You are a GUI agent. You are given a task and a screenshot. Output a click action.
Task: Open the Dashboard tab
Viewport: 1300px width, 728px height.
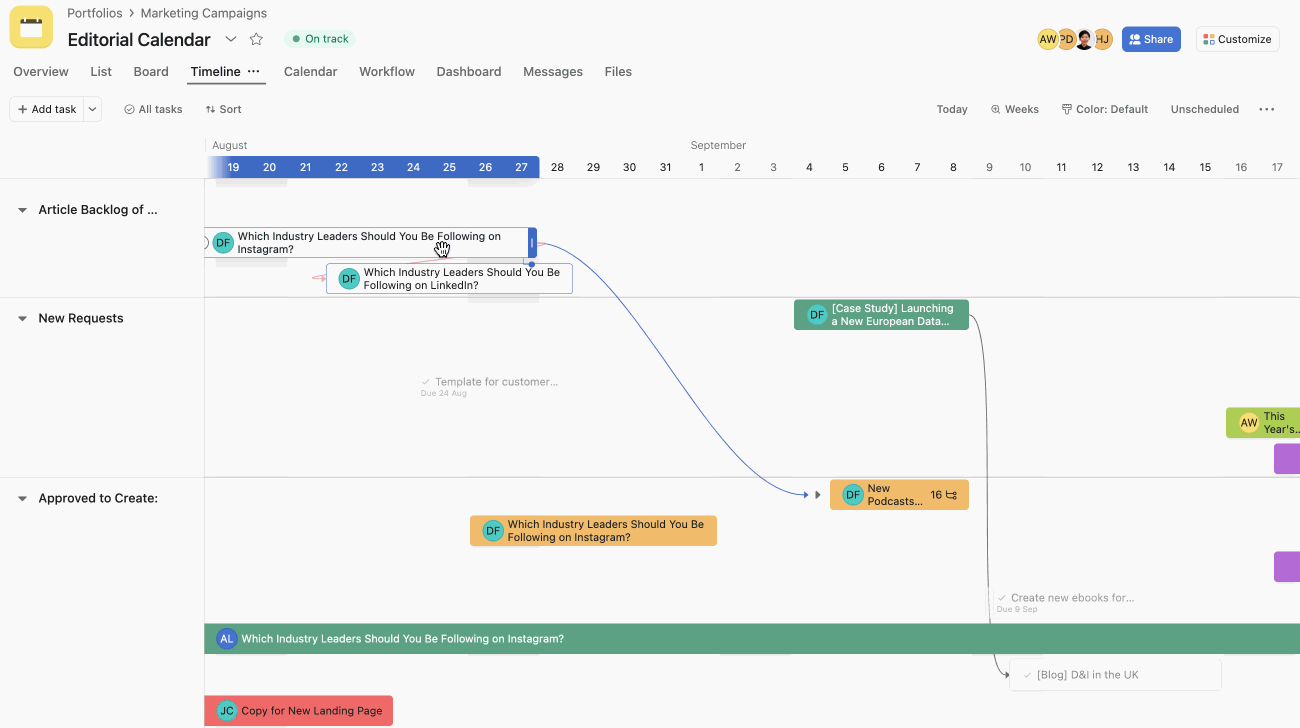468,72
